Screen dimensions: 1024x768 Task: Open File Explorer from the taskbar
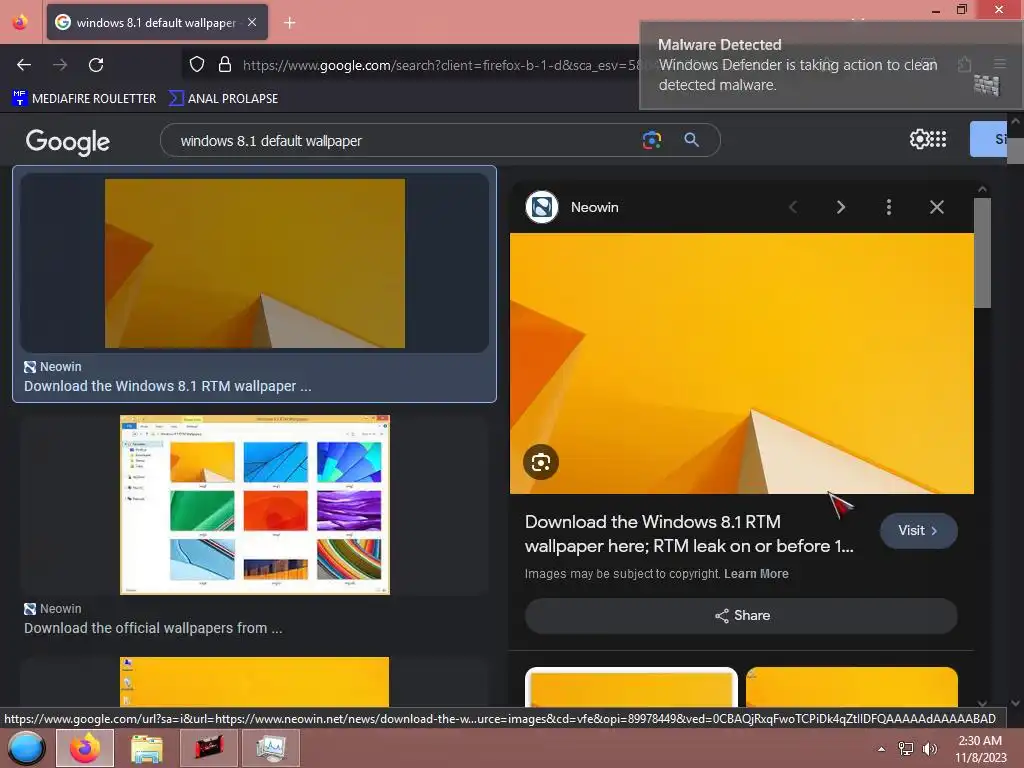[x=147, y=748]
